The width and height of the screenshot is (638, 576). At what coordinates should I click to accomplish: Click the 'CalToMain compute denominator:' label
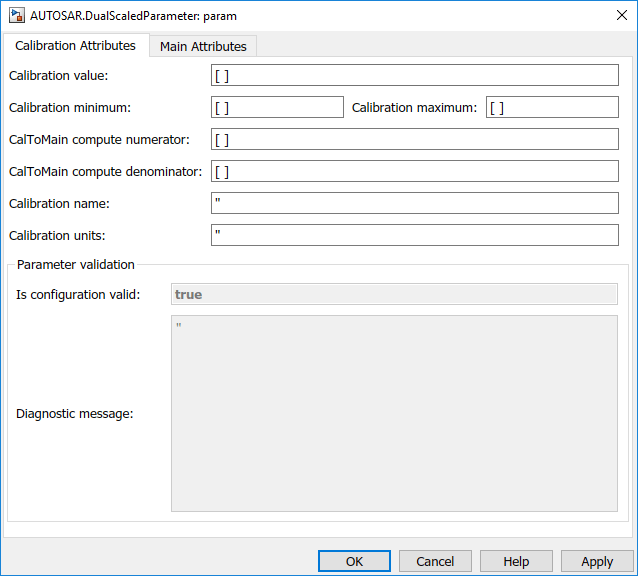[105, 172]
